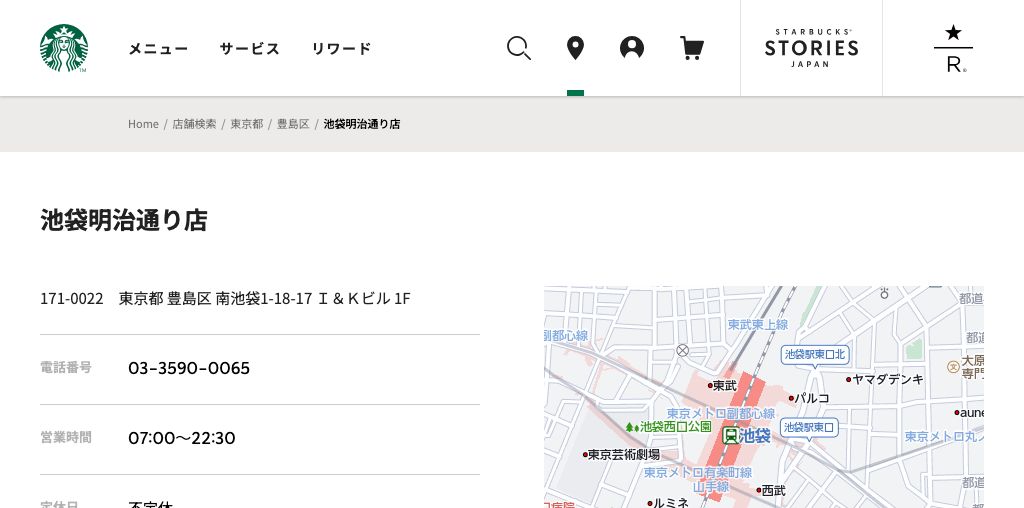Open Starbucks Stories Japan logo link

811,48
